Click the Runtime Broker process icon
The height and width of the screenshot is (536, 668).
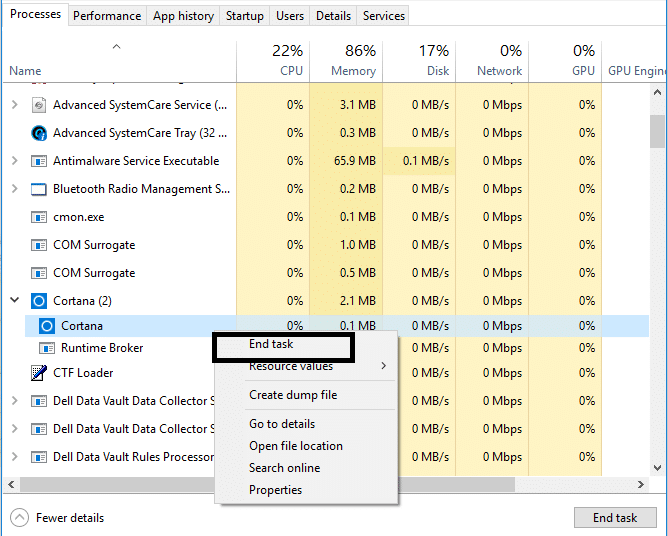[x=47, y=348]
